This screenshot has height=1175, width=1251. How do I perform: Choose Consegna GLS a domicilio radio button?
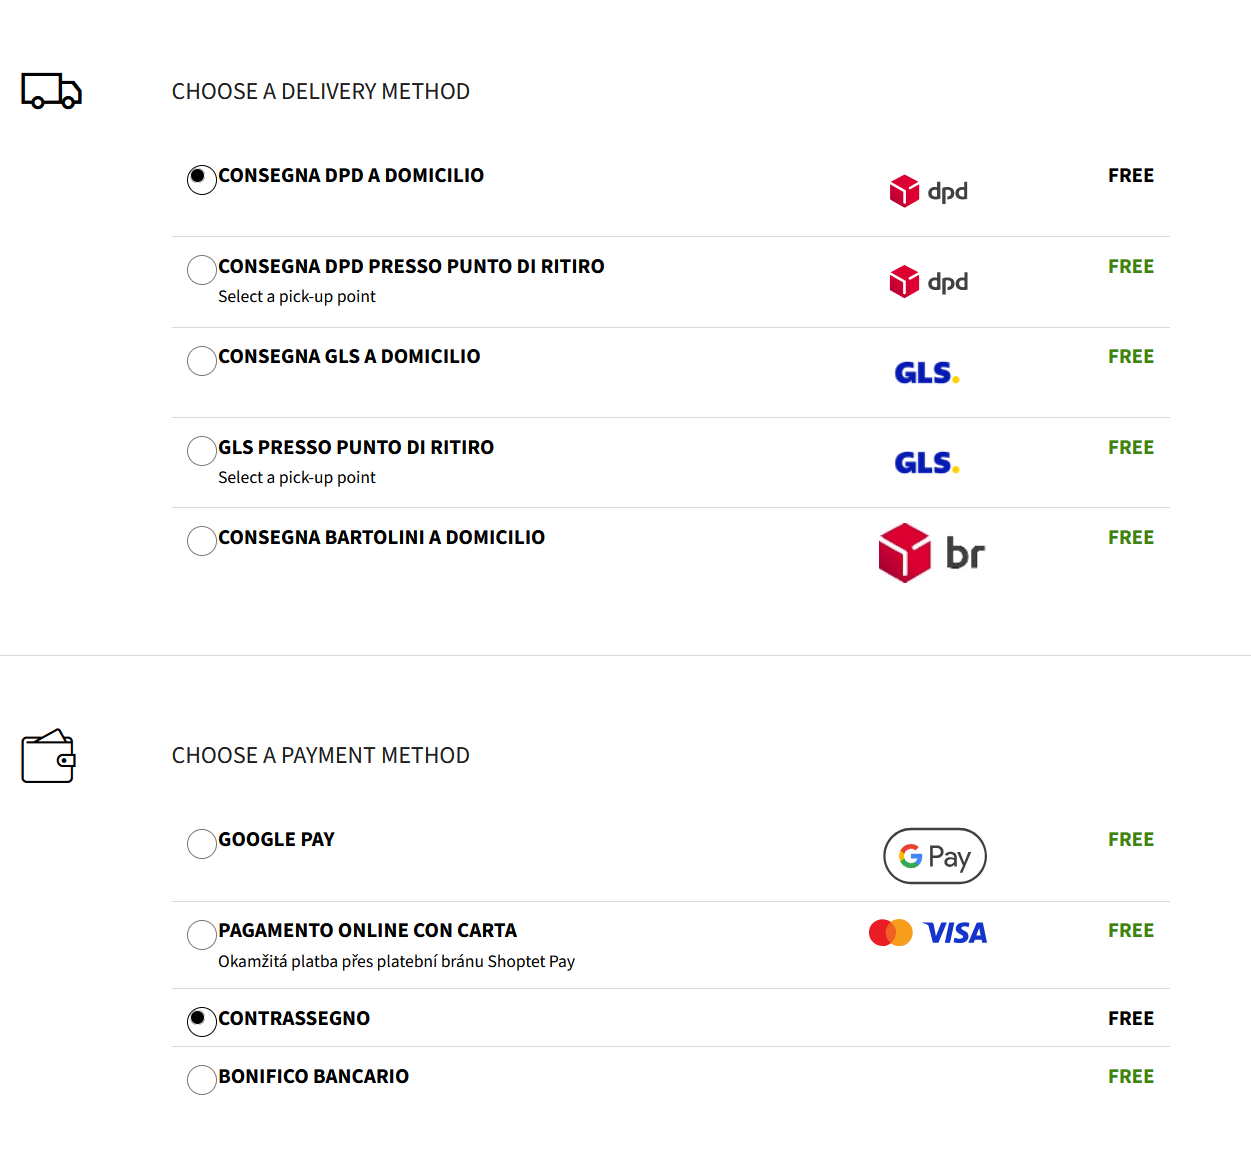202,361
